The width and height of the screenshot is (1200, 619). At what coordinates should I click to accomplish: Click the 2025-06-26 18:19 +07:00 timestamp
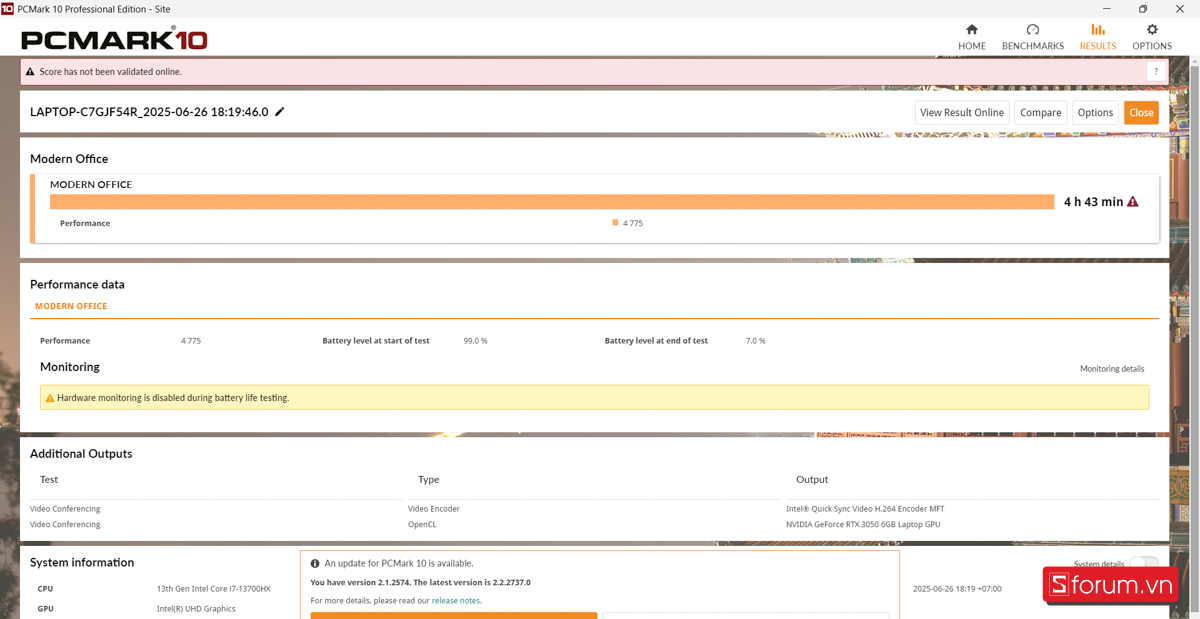(x=957, y=589)
